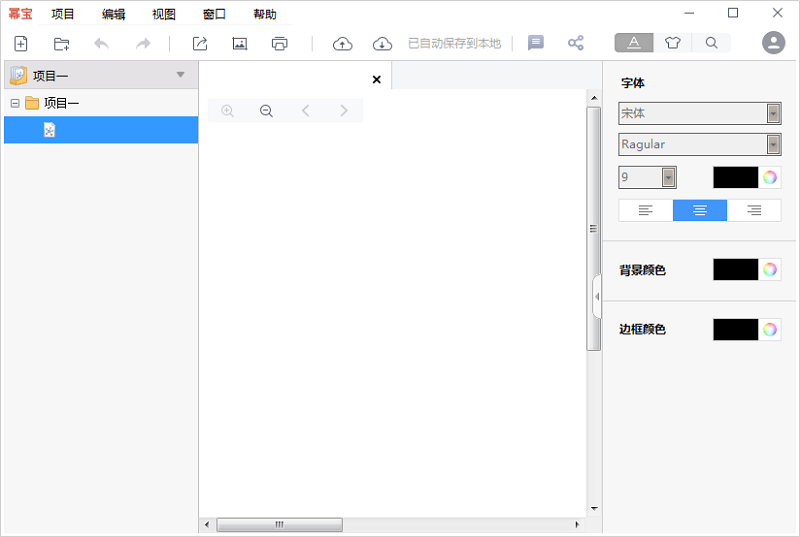Collapse the right side panel handle
The width and height of the screenshot is (800, 537).
point(596,296)
